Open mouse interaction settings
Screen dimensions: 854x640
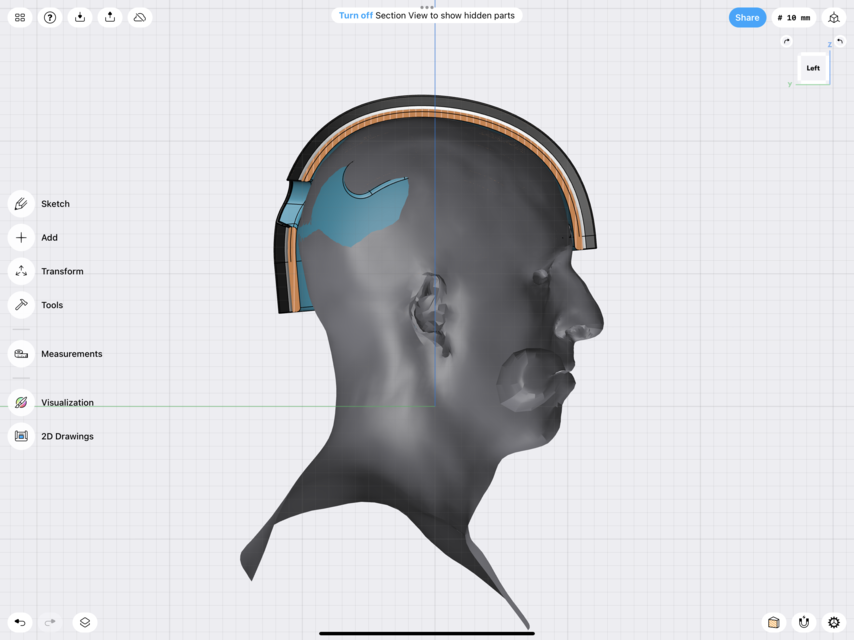(803, 621)
